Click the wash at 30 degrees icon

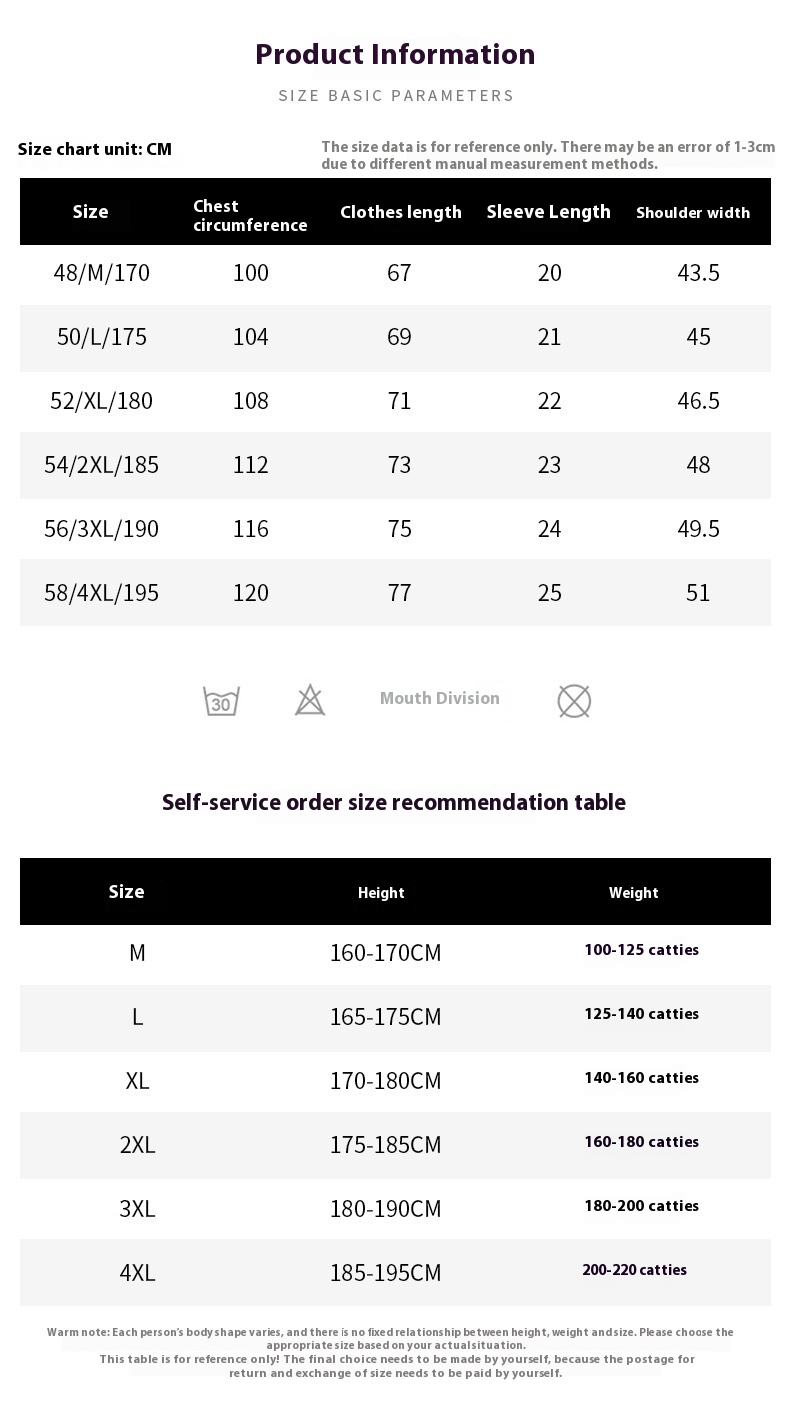click(221, 700)
